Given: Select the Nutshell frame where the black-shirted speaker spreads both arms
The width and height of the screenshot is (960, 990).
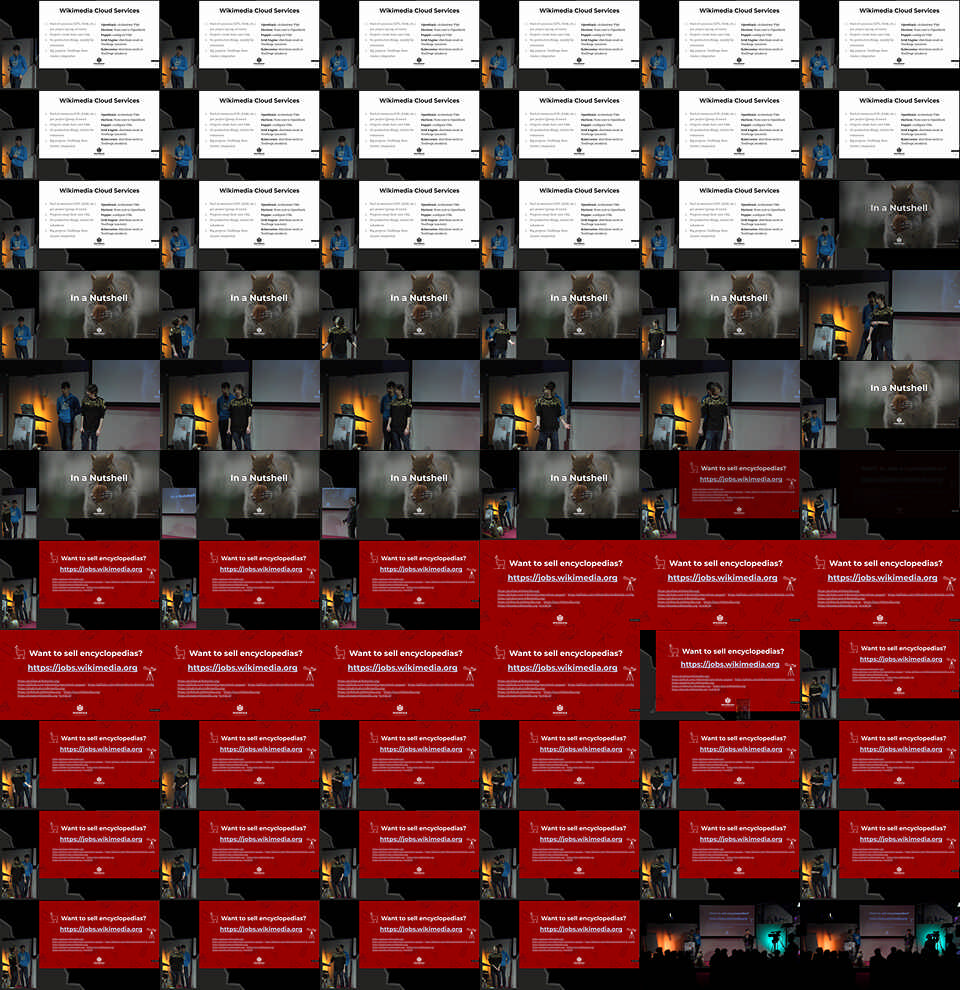Looking at the screenshot, I should 400,315.
